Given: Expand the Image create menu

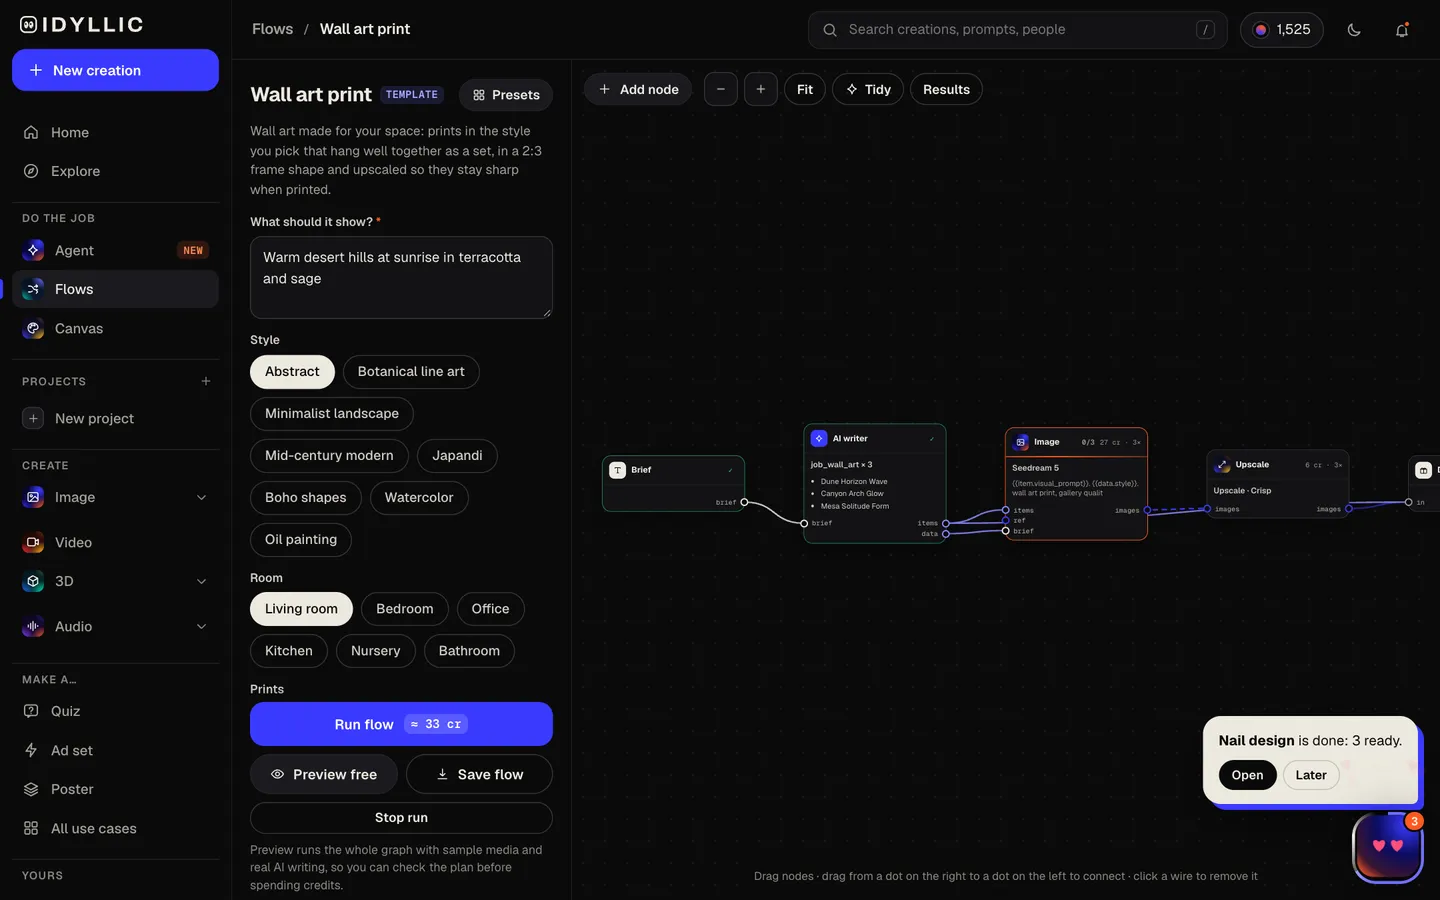Looking at the screenshot, I should [201, 497].
